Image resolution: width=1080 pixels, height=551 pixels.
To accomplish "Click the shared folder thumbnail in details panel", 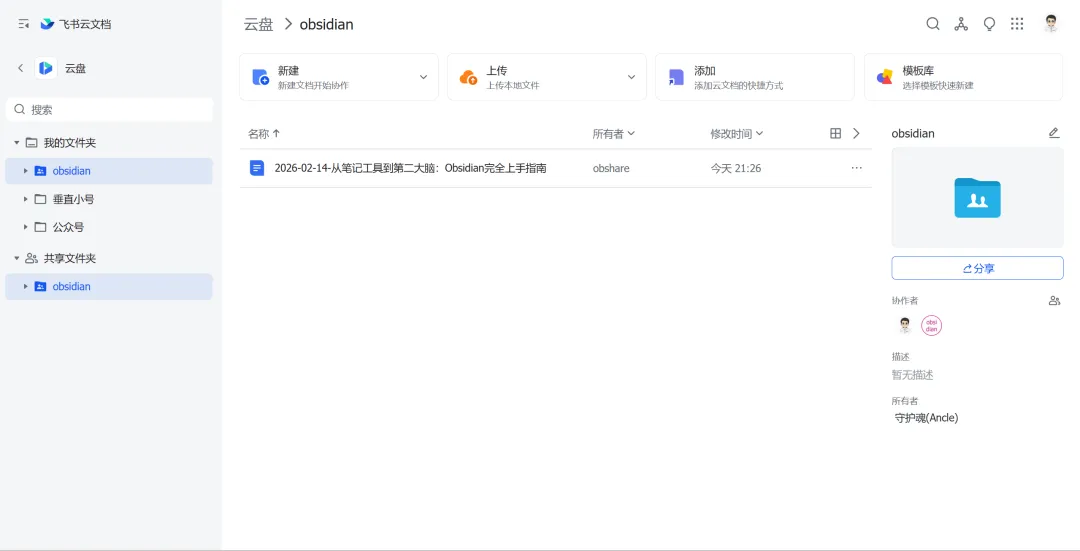I will pyautogui.click(x=977, y=198).
